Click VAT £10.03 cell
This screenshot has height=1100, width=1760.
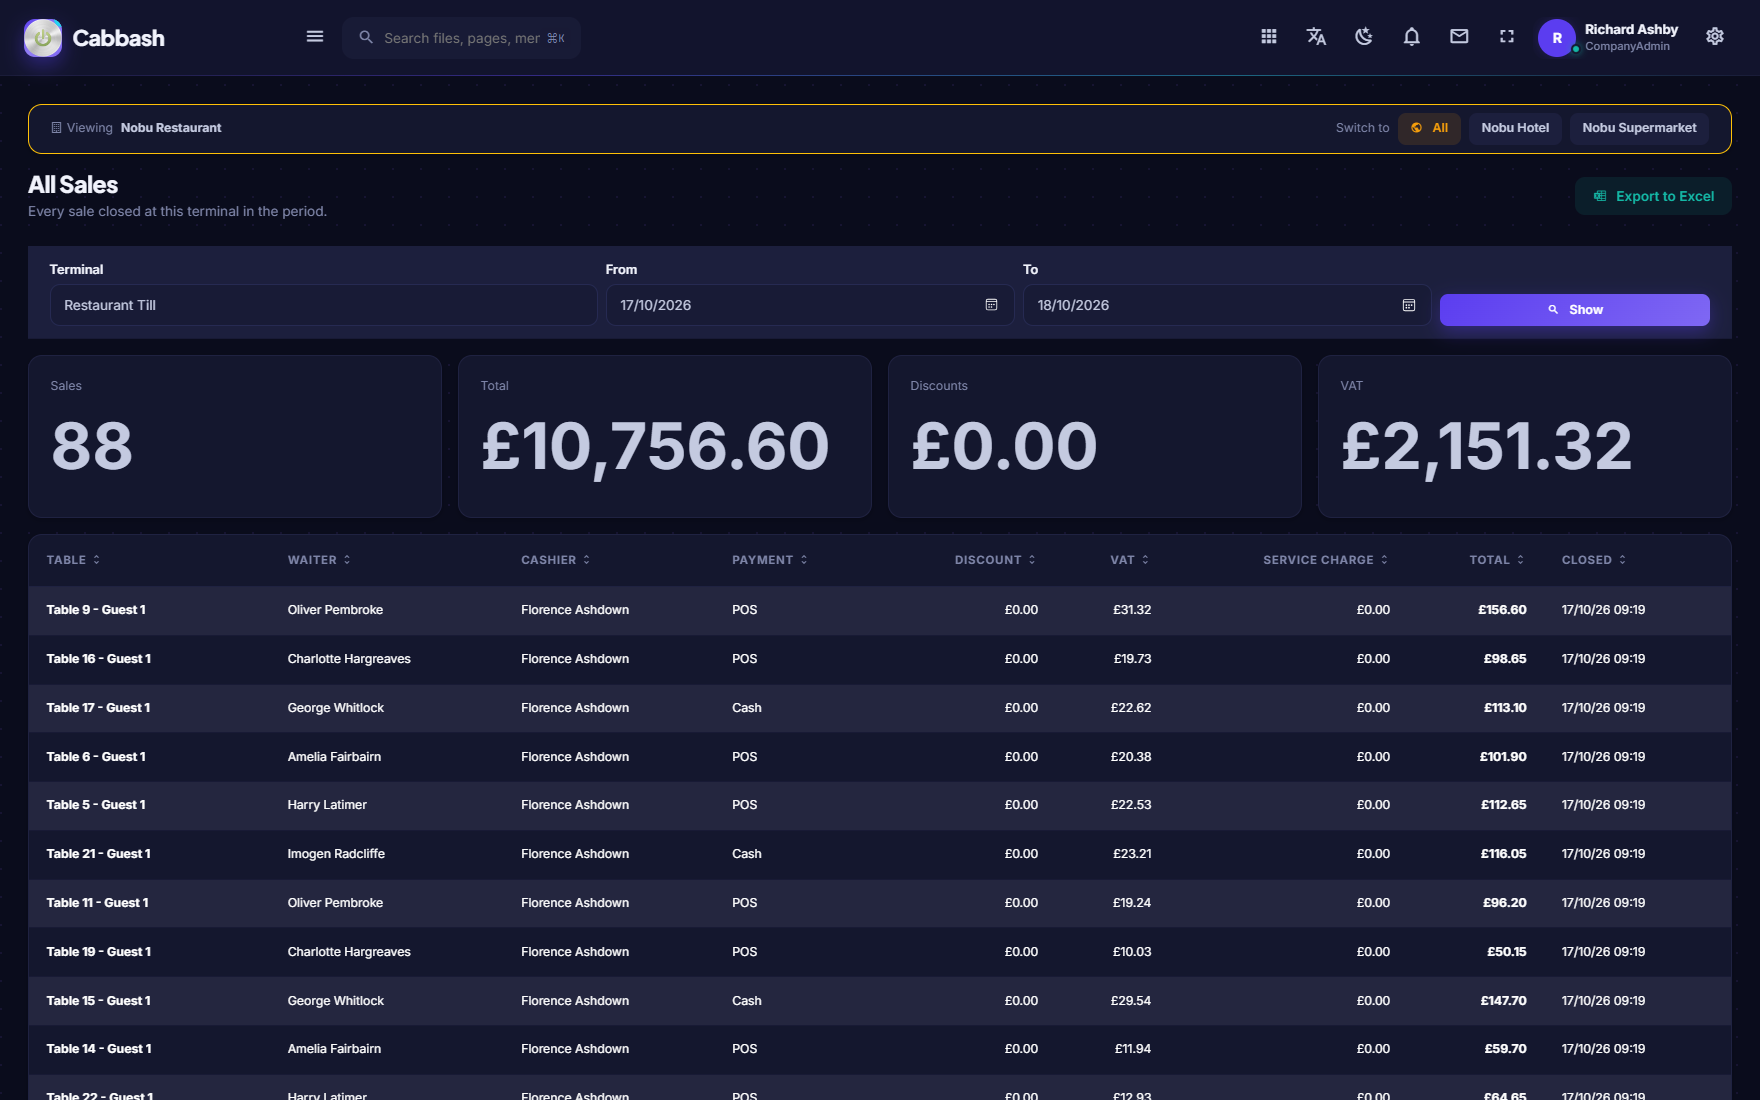1132,952
